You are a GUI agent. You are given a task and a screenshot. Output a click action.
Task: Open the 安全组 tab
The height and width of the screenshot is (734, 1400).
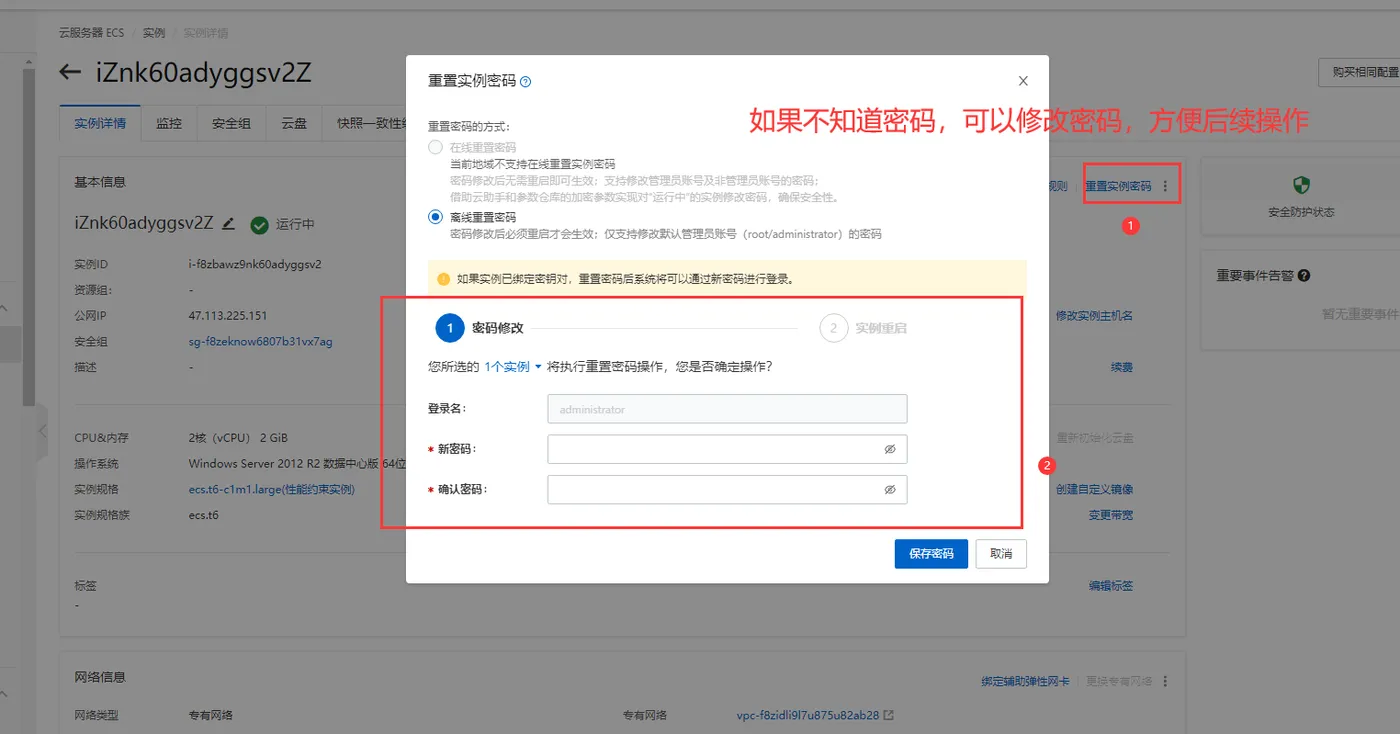tap(231, 124)
